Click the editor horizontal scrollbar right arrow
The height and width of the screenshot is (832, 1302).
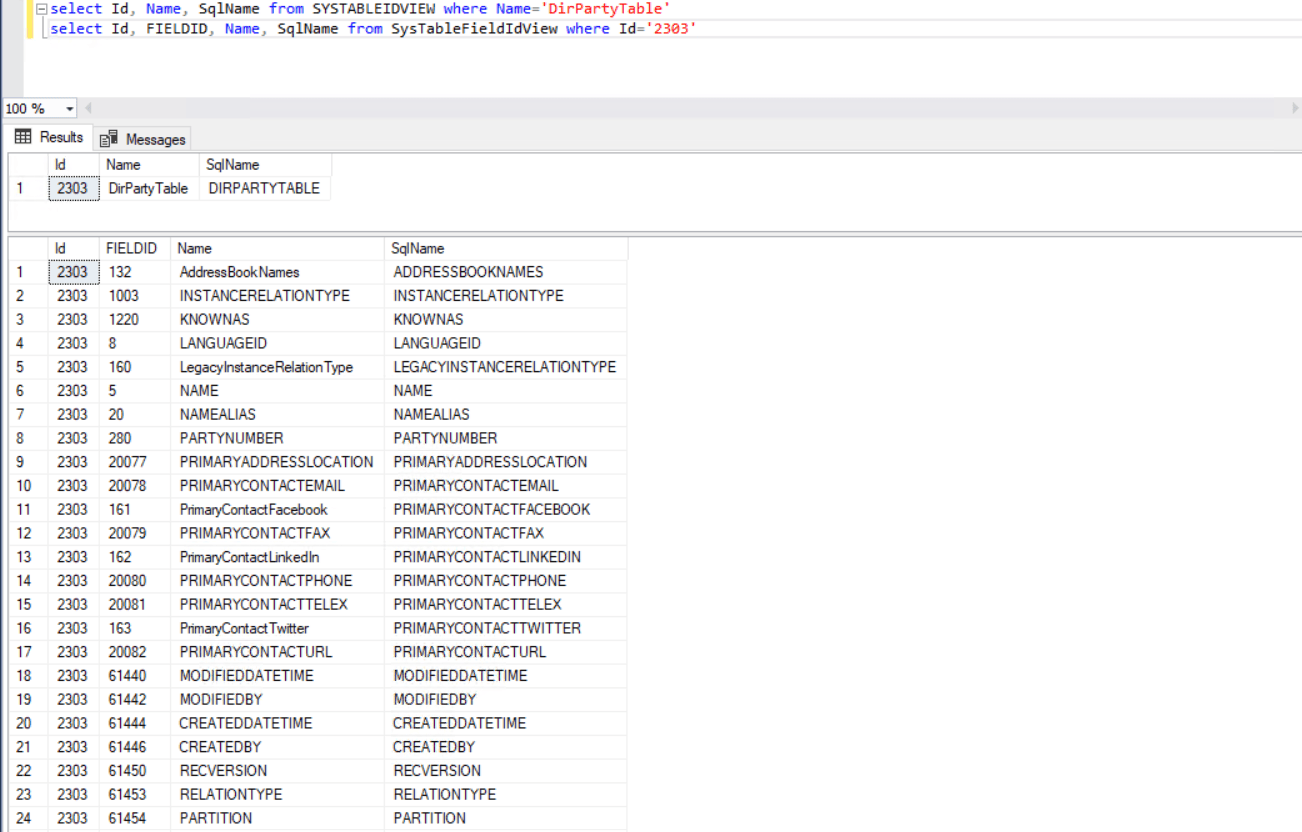[1295, 108]
